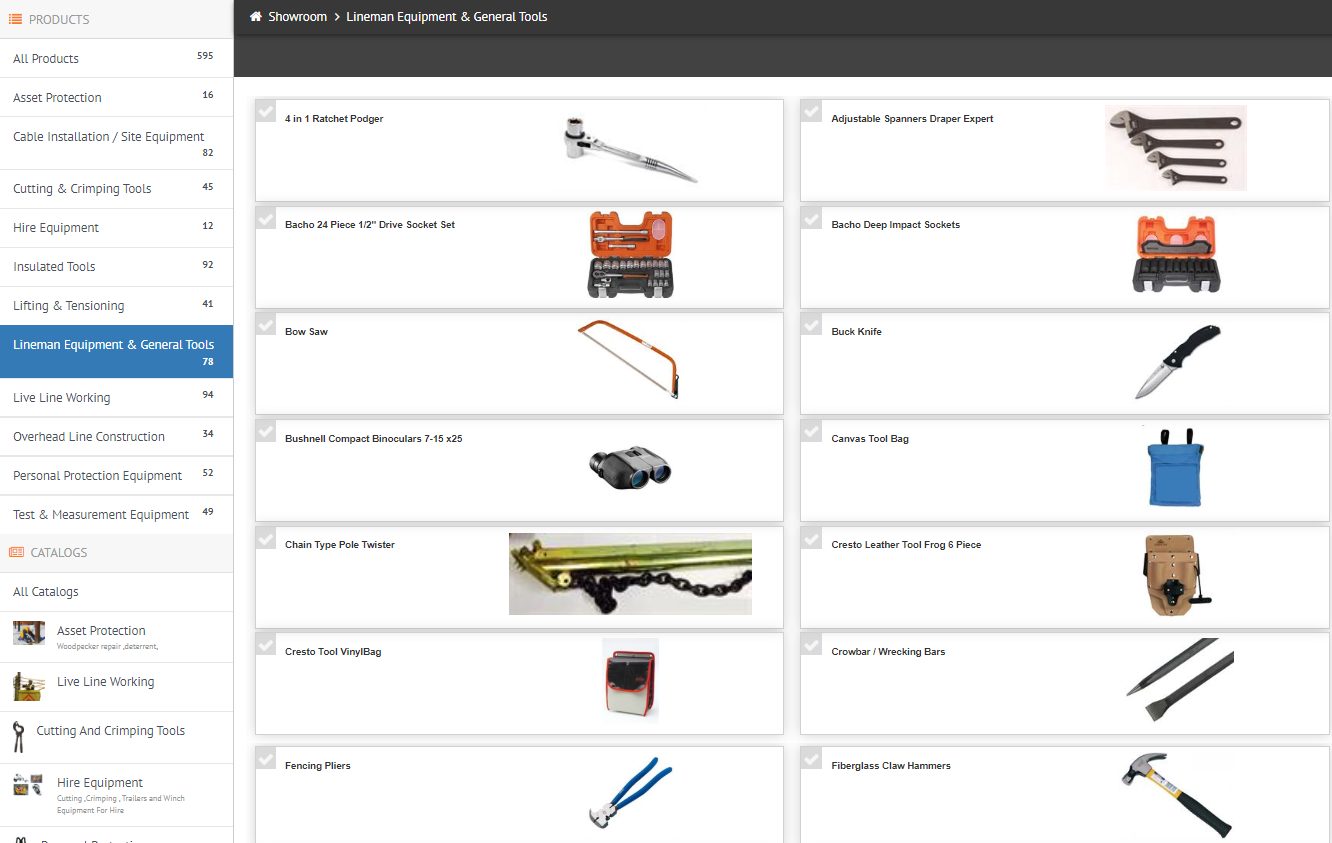This screenshot has height=843, width=1332.
Task: Click the Showroom breadcrumb link
Action: click(x=297, y=17)
